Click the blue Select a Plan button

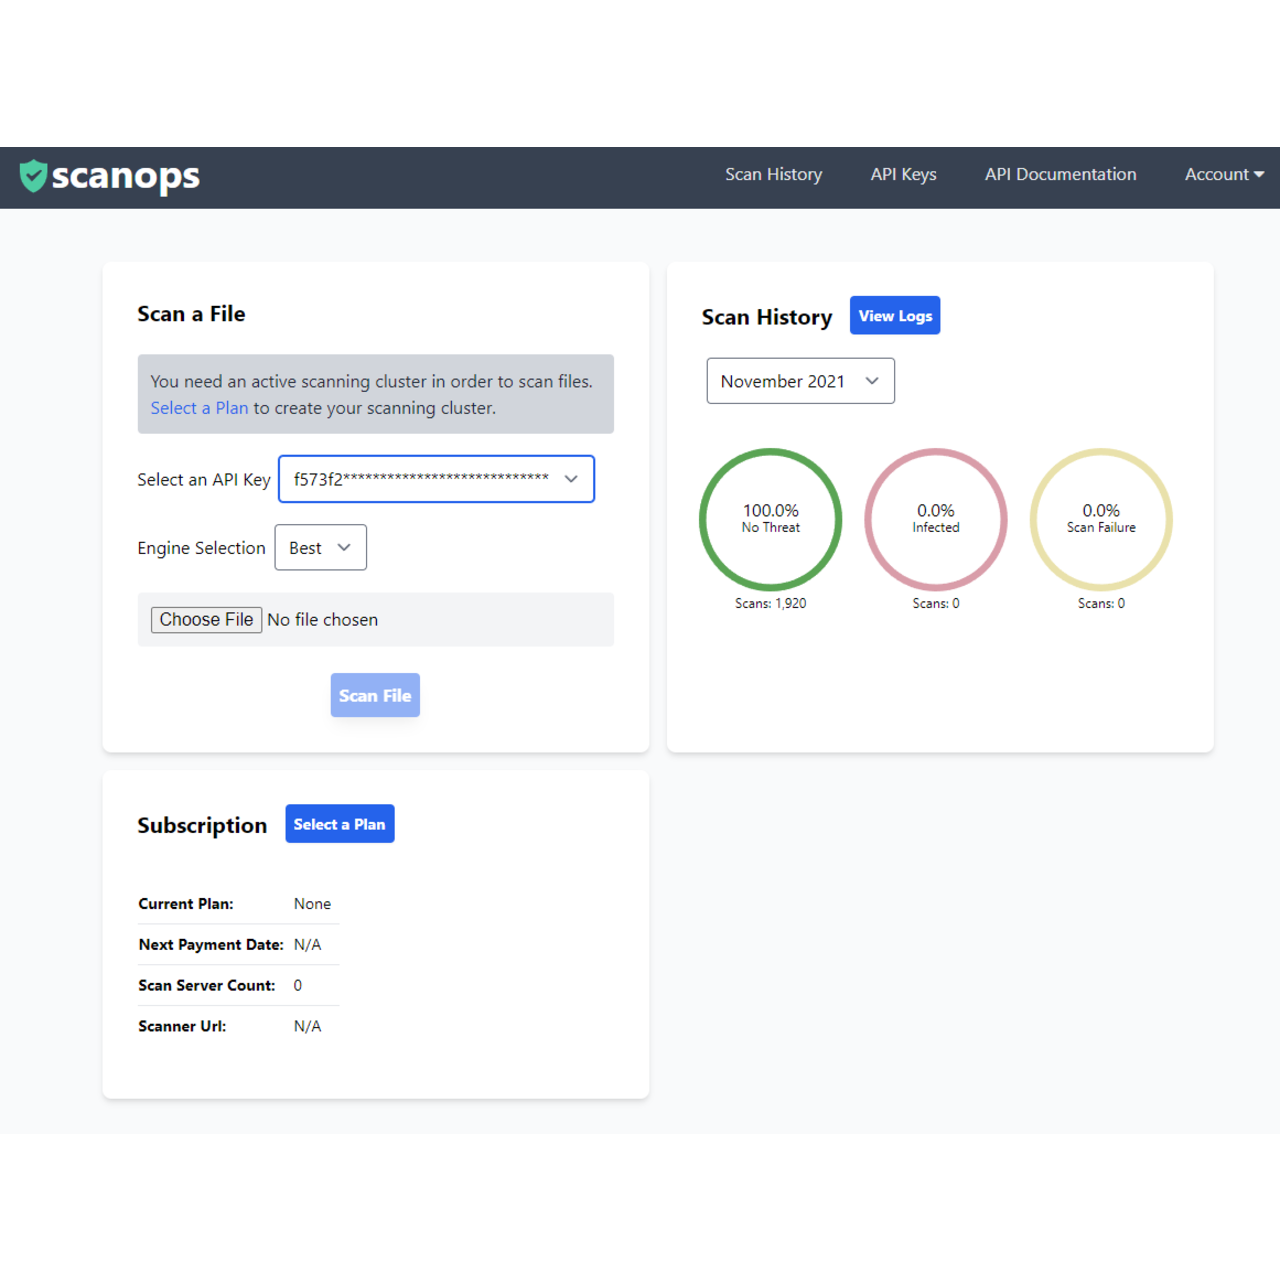[x=340, y=824]
